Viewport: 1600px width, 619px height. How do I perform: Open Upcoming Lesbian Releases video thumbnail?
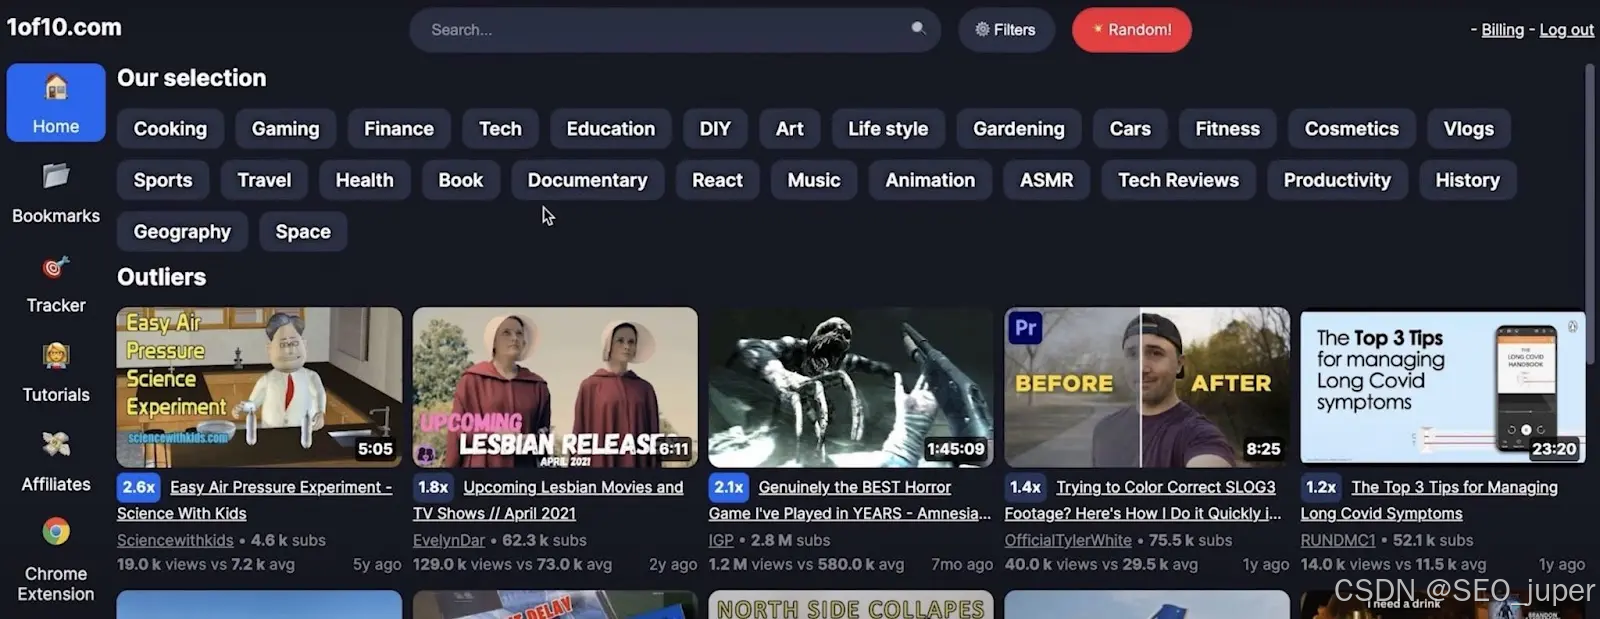coord(555,387)
